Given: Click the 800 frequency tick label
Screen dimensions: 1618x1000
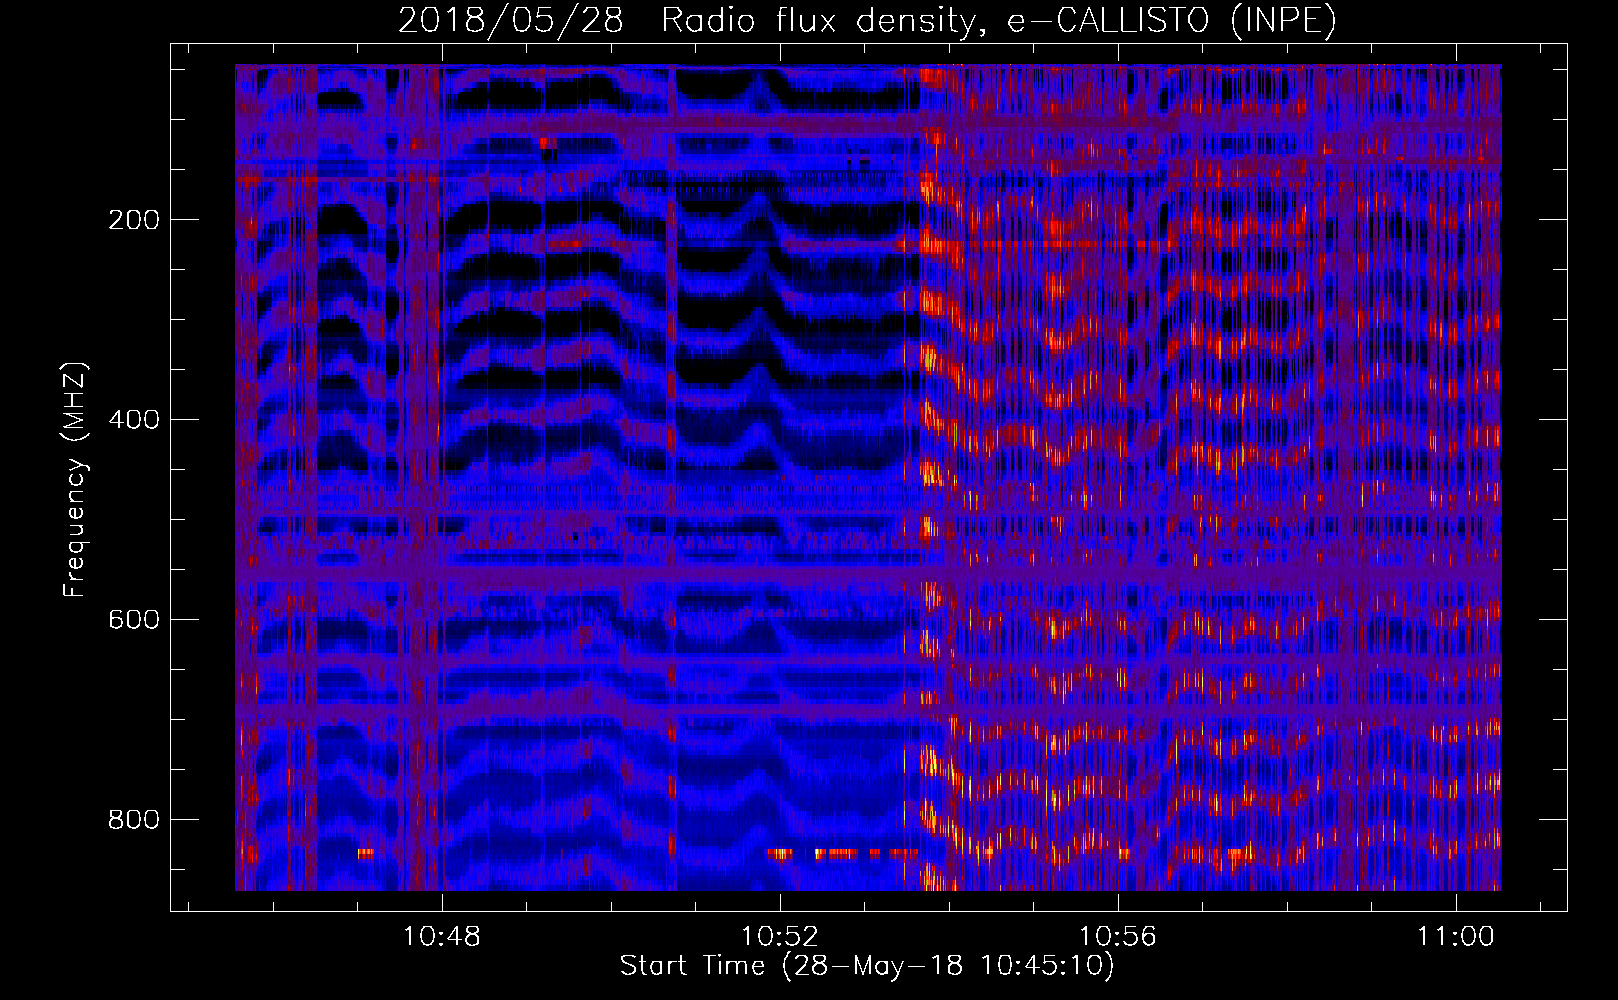Looking at the screenshot, I should [x=134, y=820].
